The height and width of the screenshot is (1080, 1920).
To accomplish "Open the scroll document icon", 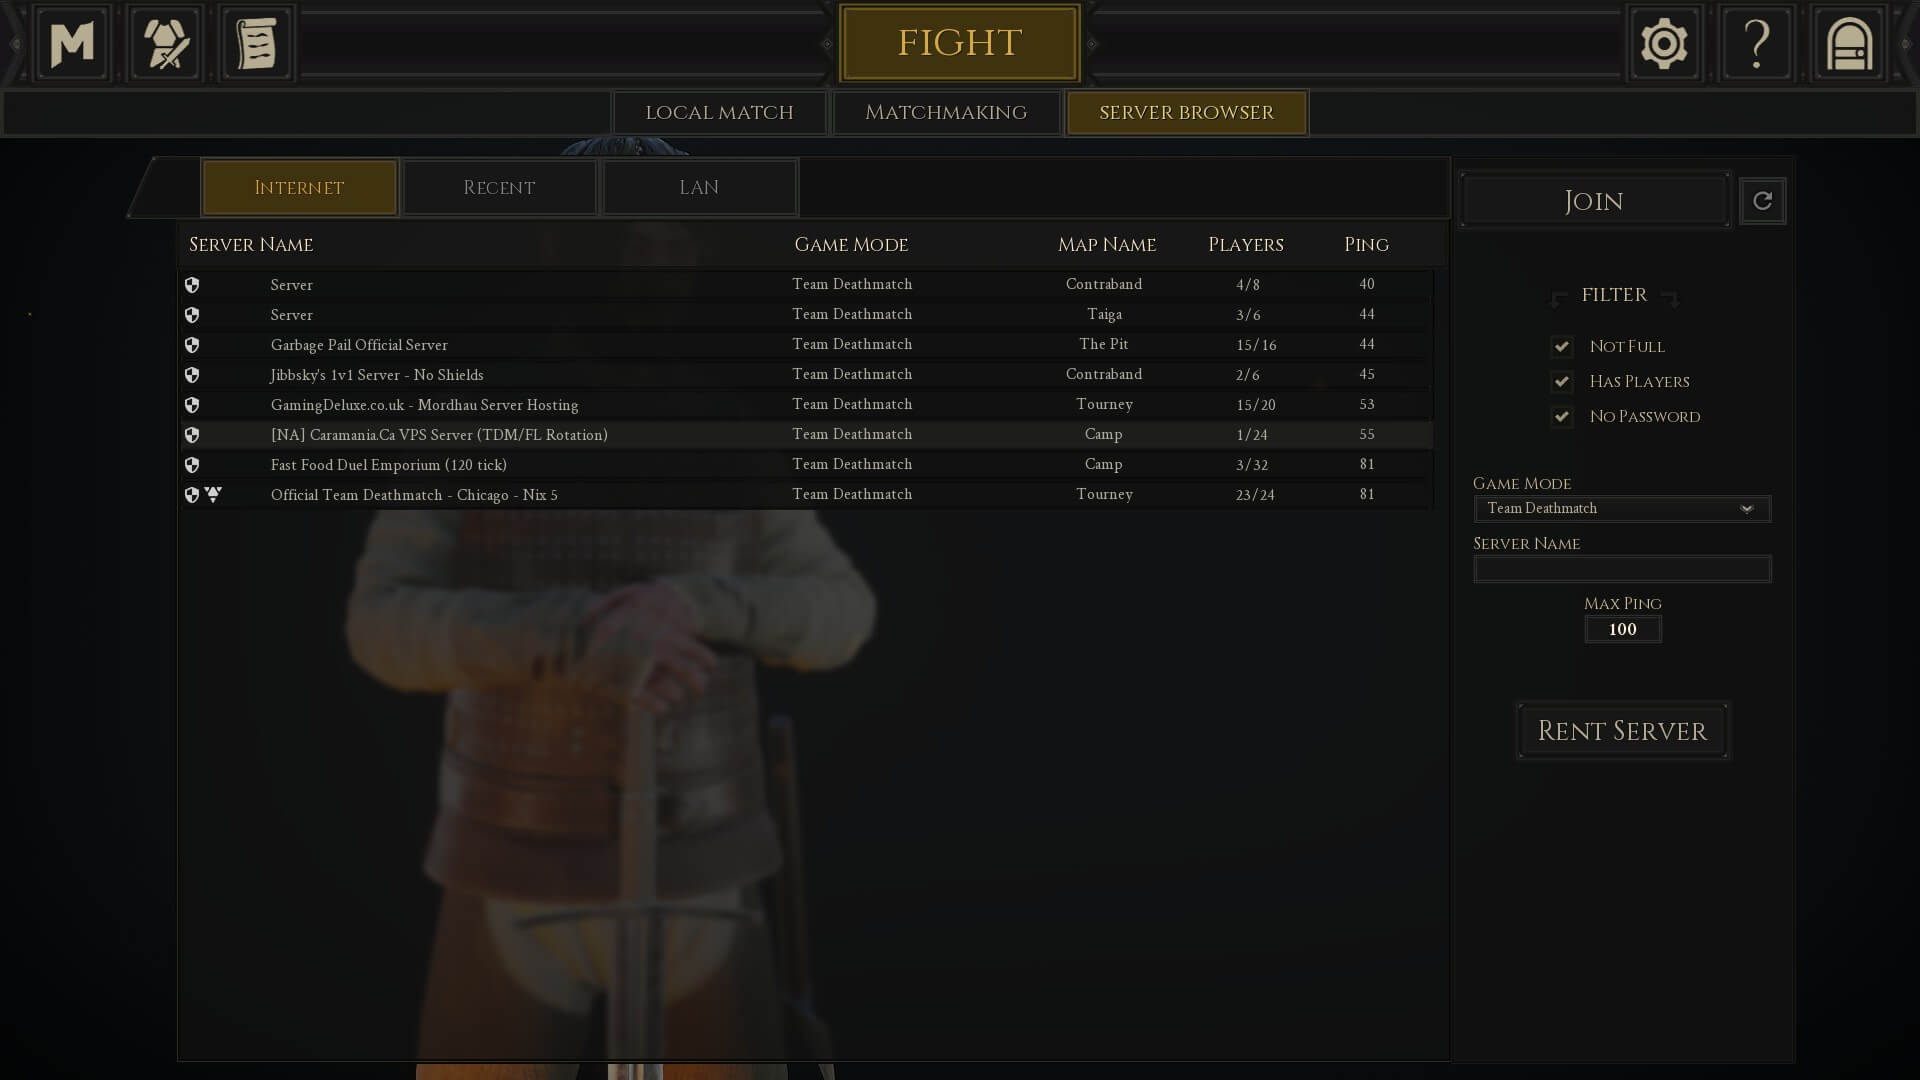I will point(257,44).
